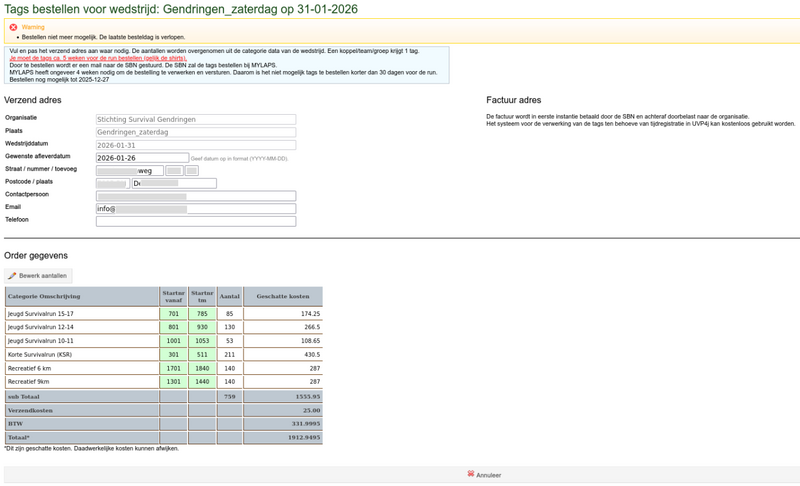Select quantity cell 211
800x486 pixels.
pos(230,354)
